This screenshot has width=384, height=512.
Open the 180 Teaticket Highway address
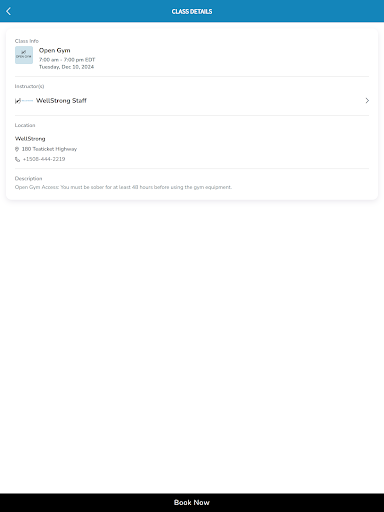[49, 149]
